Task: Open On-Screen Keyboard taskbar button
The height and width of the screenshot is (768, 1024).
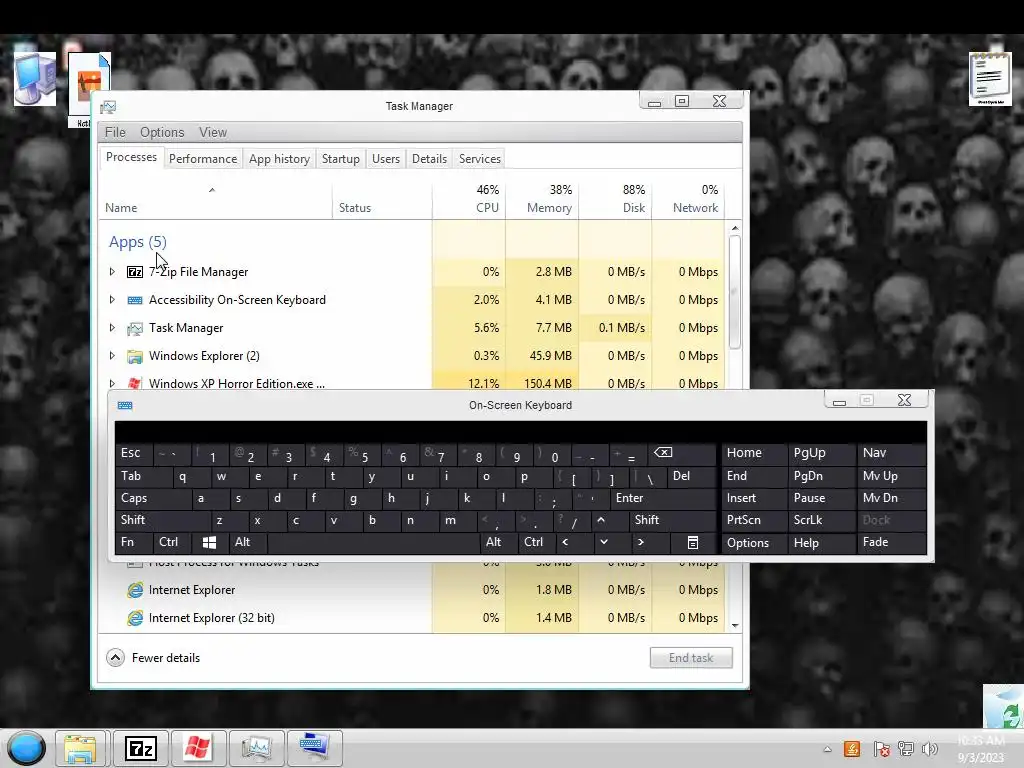Action: pos(314,748)
